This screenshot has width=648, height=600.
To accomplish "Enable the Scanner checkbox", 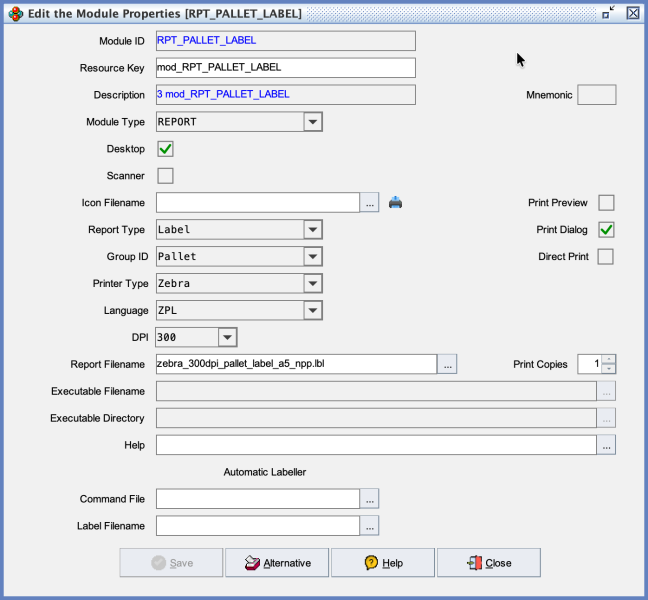I will tap(165, 176).
